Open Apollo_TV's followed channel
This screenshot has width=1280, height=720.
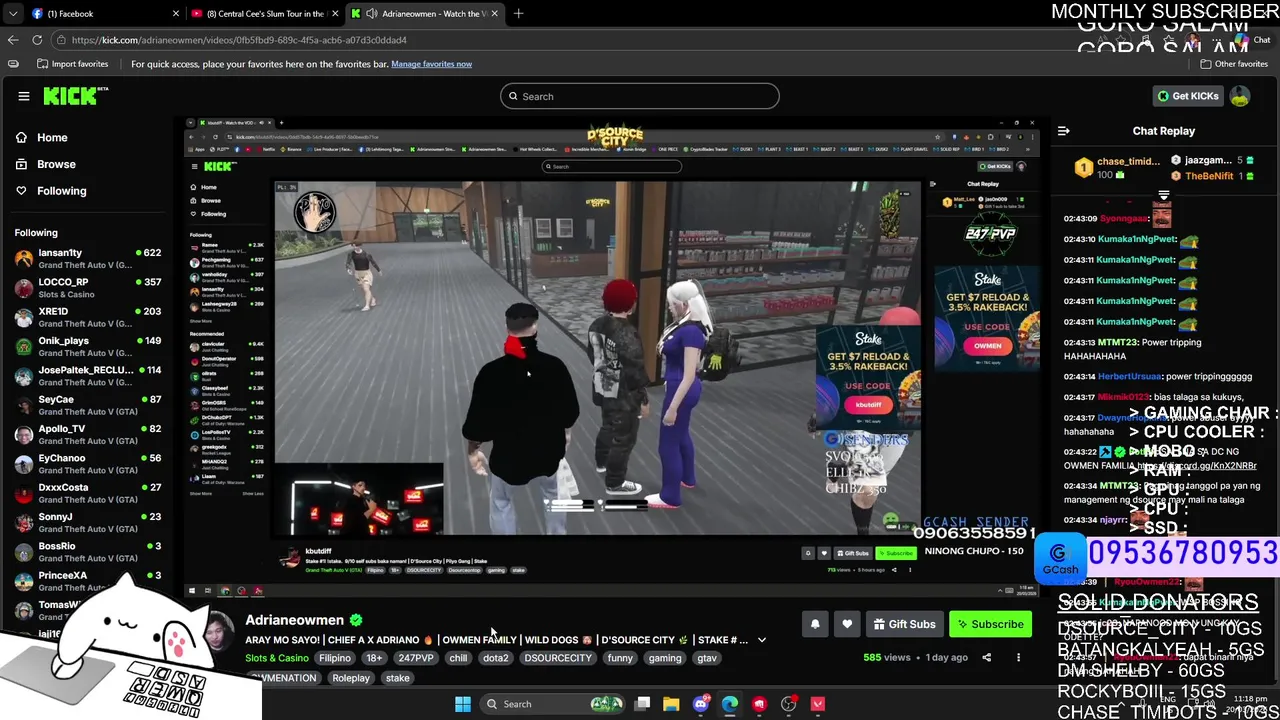click(x=88, y=434)
